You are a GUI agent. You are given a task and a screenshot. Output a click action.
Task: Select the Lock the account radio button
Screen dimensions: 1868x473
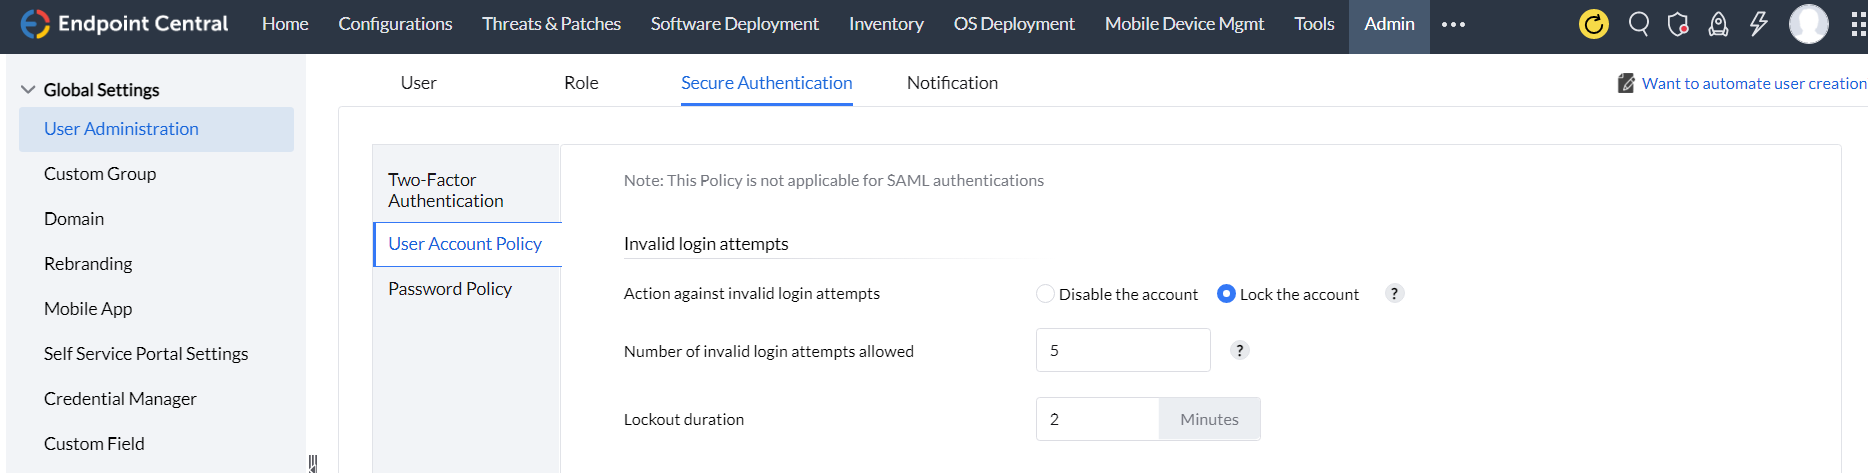tap(1226, 294)
